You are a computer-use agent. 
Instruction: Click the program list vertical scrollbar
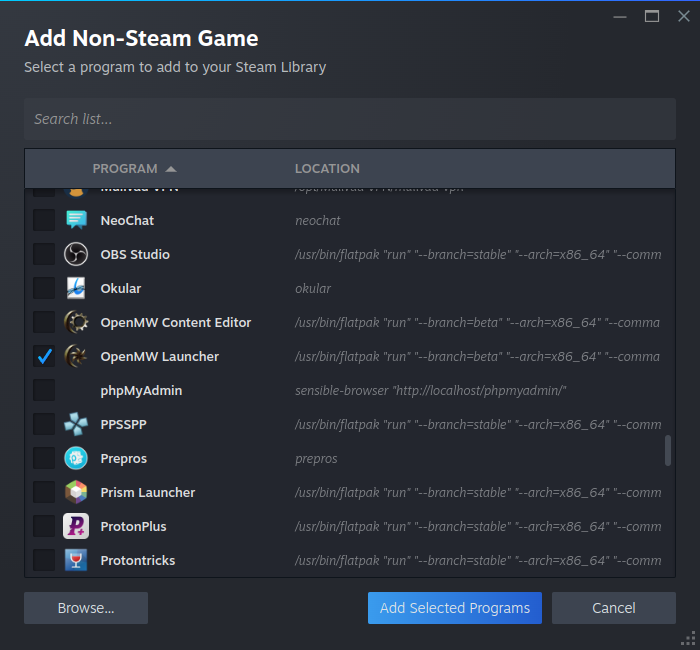click(x=668, y=451)
